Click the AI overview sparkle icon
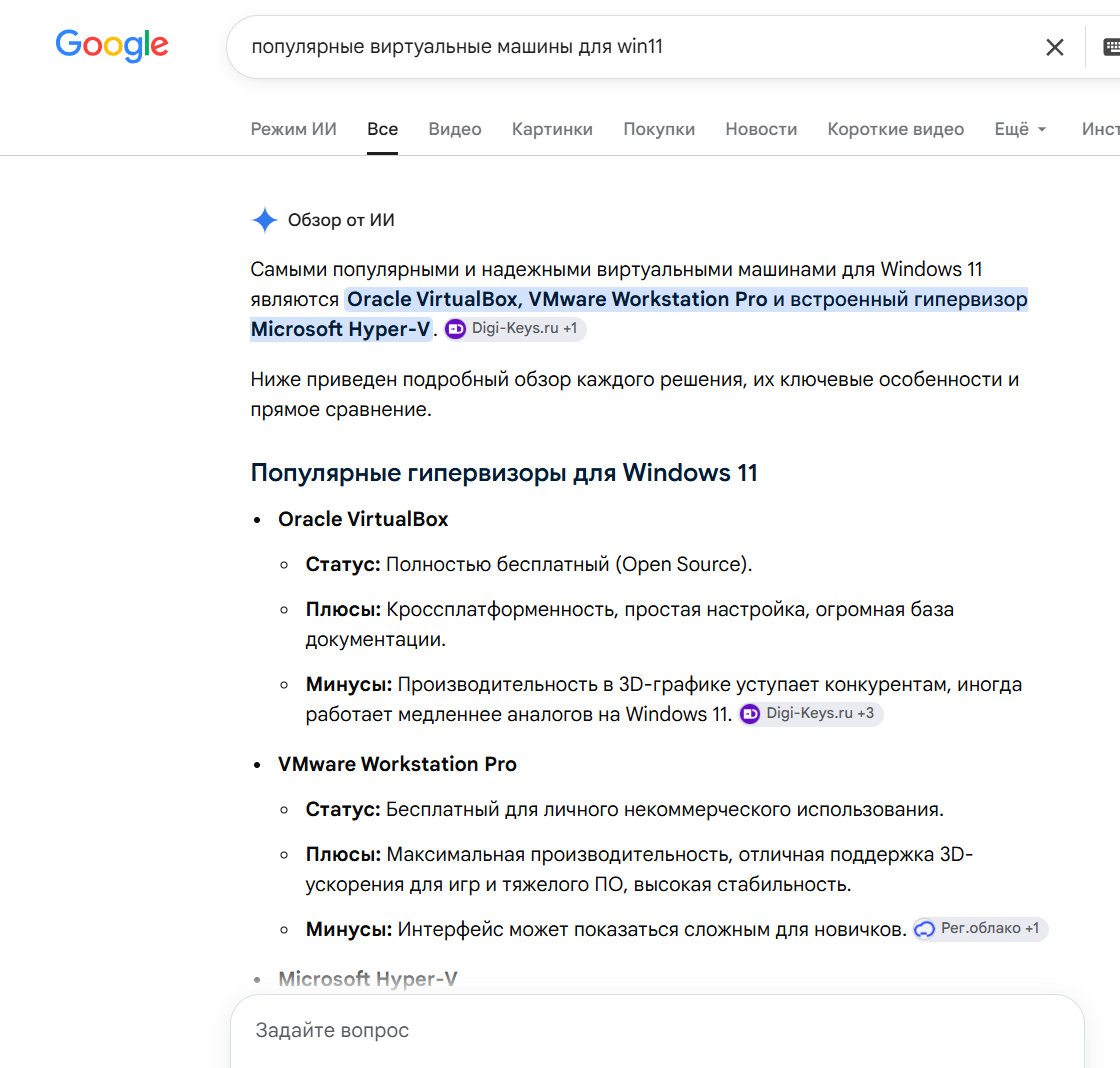 (264, 220)
